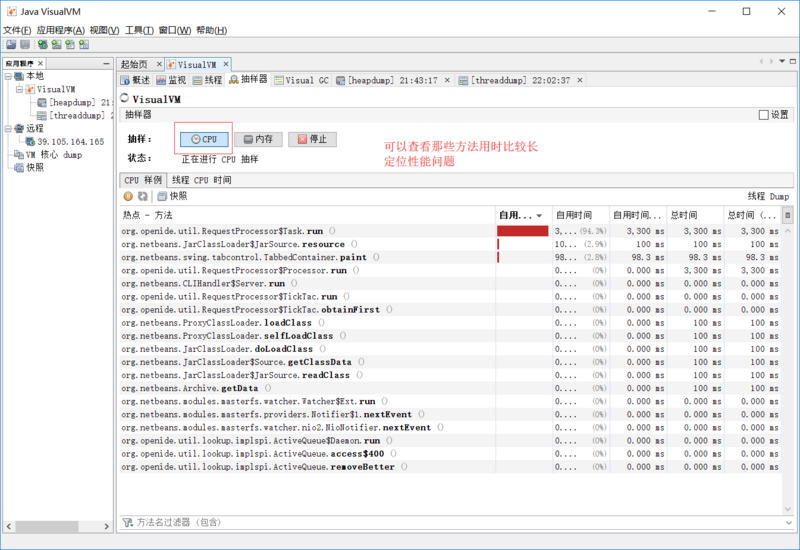This screenshot has height=550, width=800.
Task: Select [heapdump] item in applications tree
Action: click(x=73, y=103)
